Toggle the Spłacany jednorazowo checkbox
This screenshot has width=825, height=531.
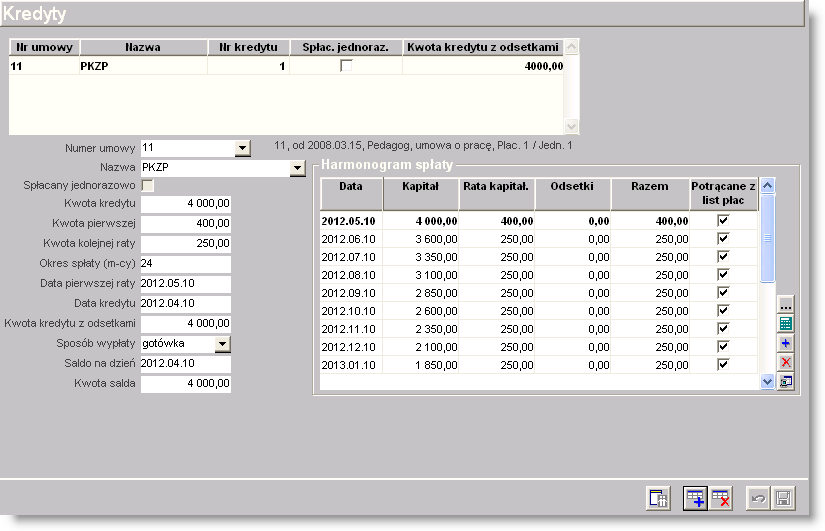148,185
